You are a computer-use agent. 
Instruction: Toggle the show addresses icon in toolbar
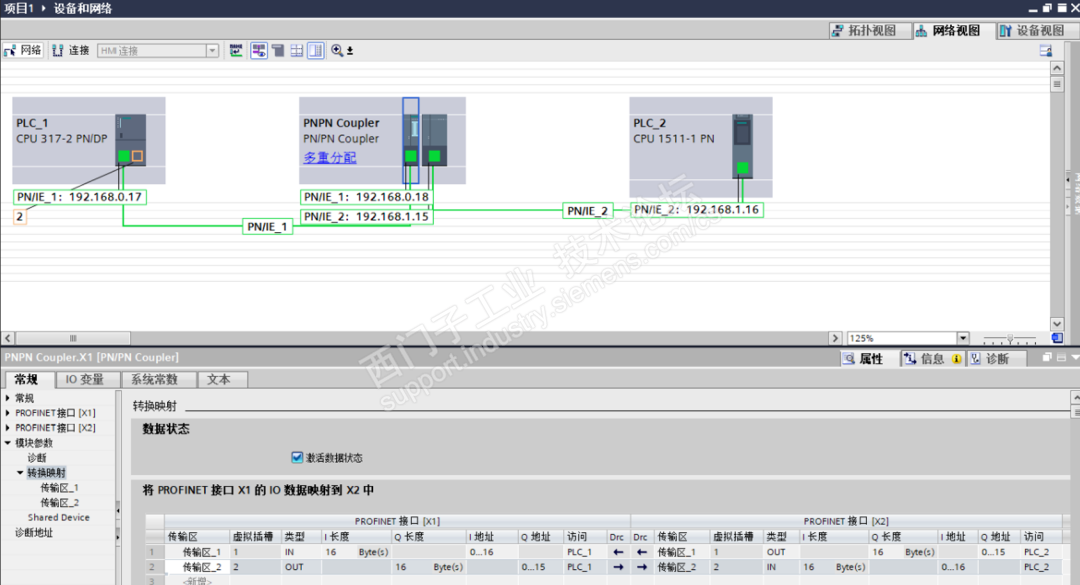pyautogui.click(x=259, y=50)
